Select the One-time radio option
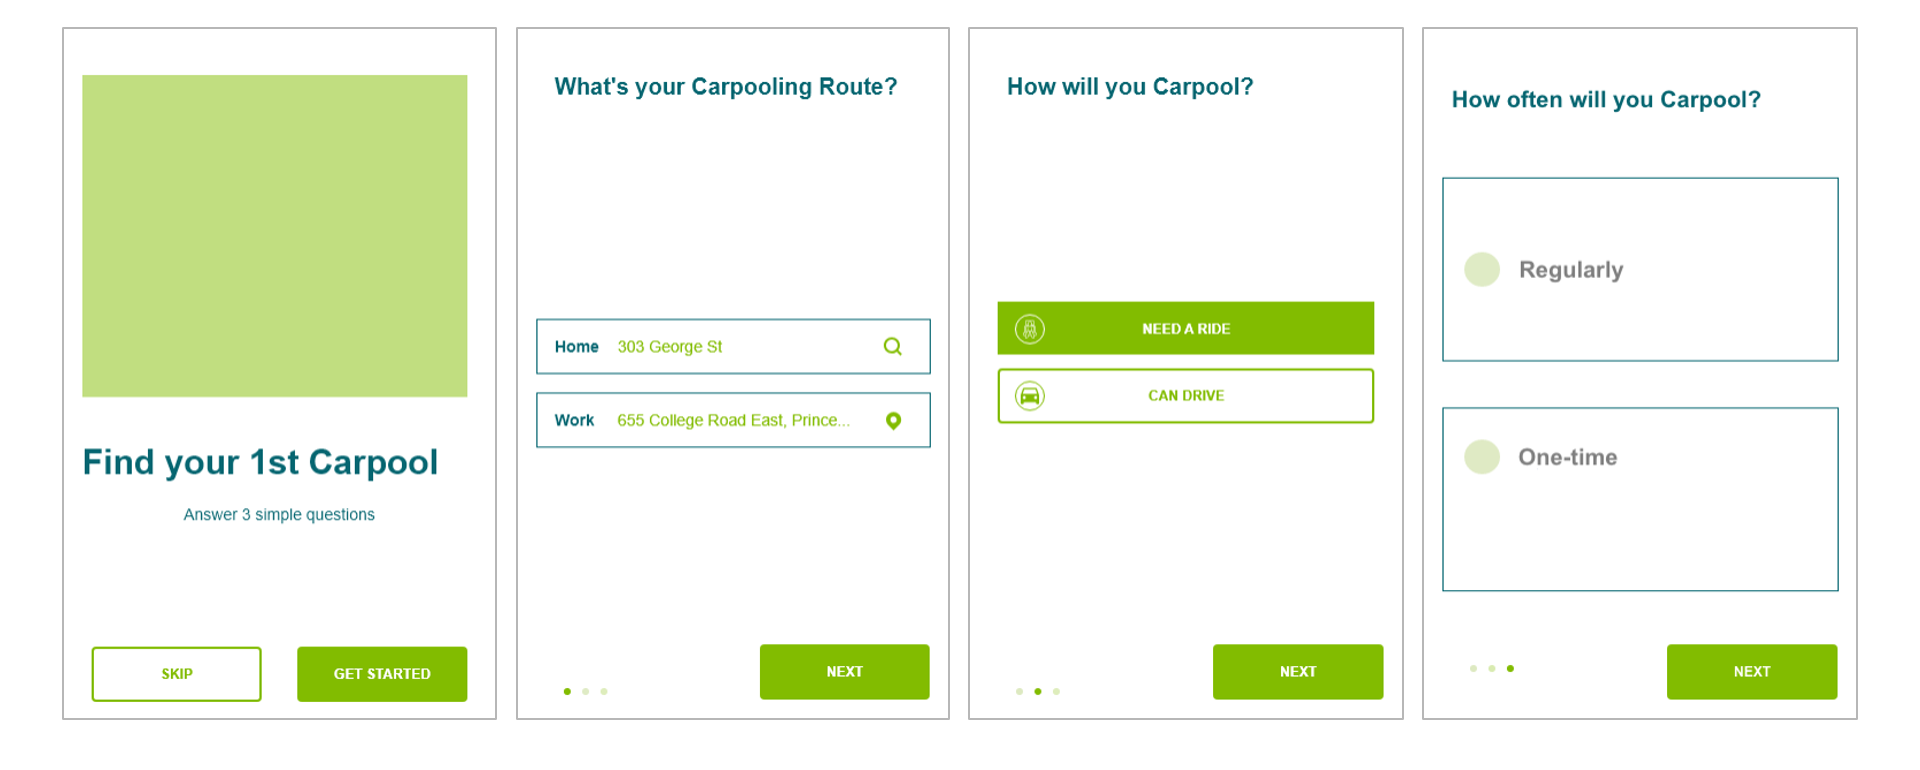Viewport: 1920px width, 770px height. click(1482, 457)
